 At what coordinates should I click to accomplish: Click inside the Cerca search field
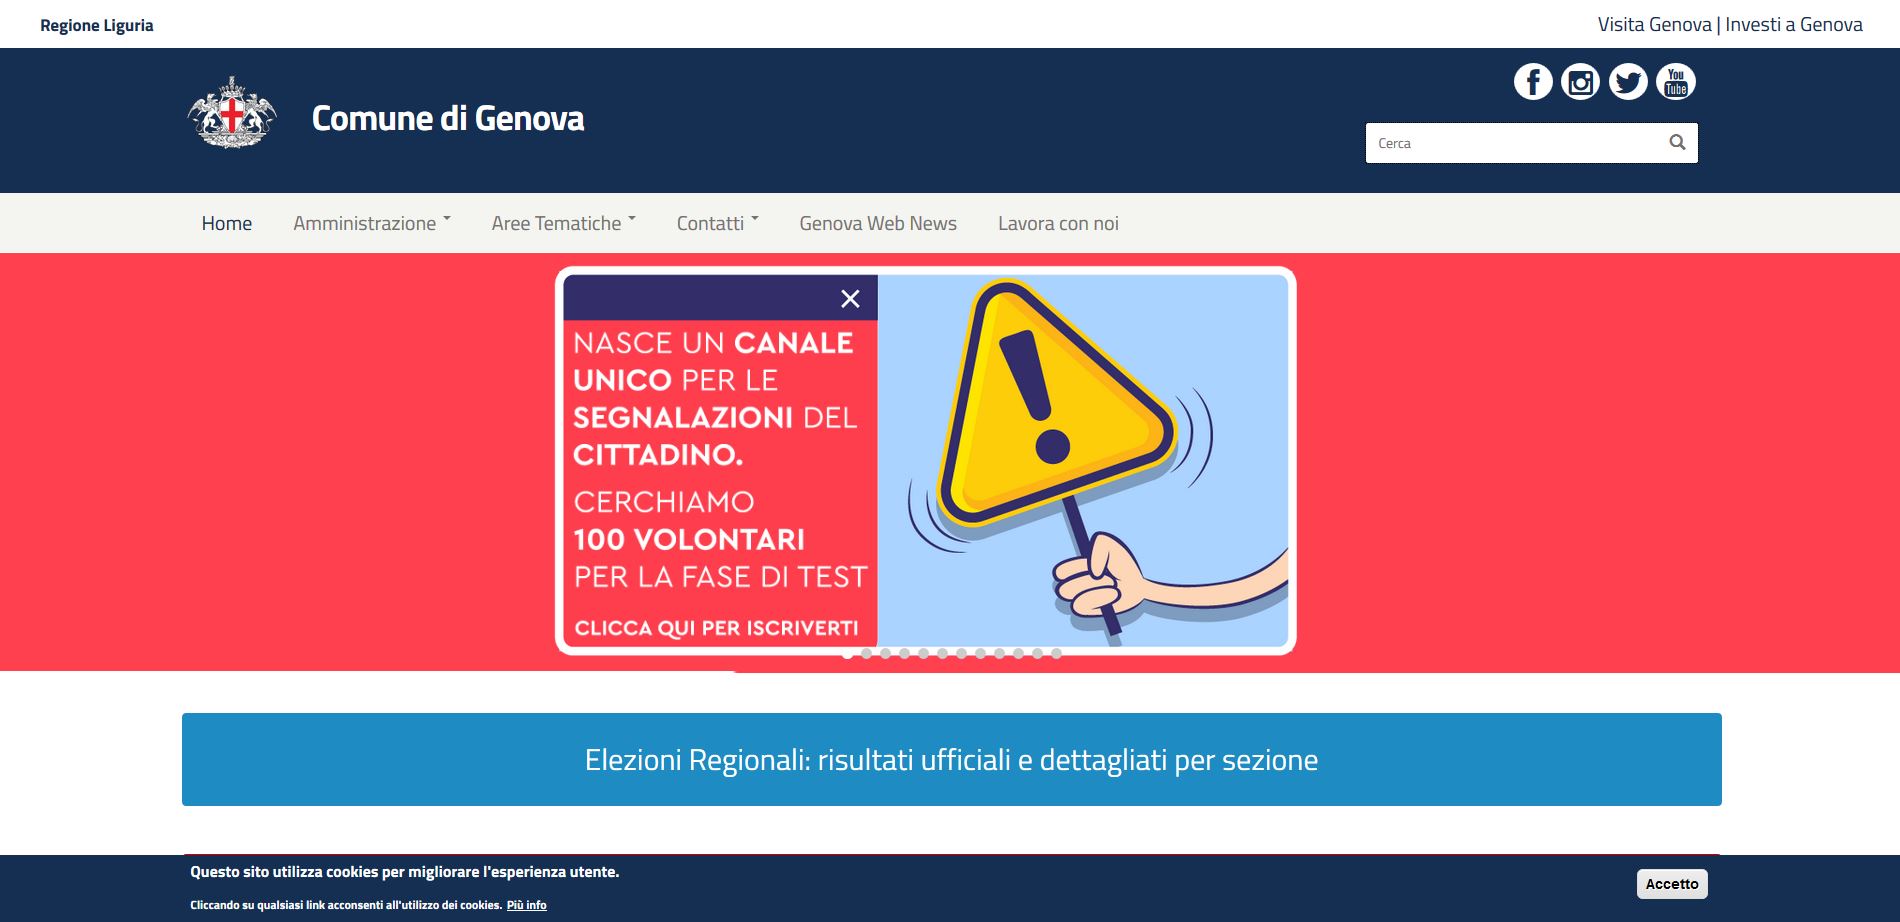(1510, 143)
